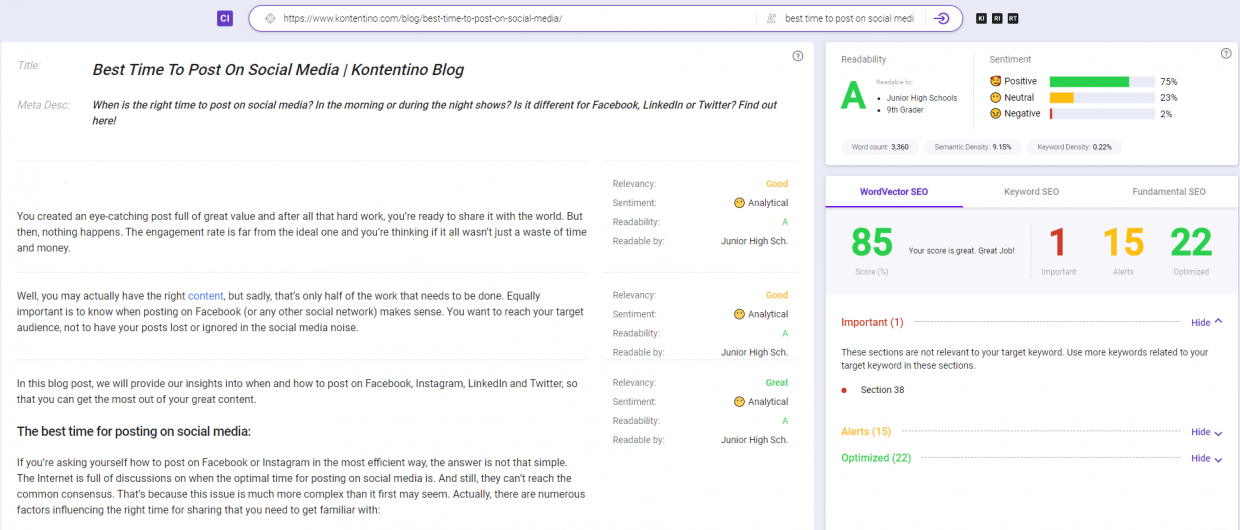Screen dimensions: 1240x530
Task: Open the KI tool icon
Action: [981, 18]
